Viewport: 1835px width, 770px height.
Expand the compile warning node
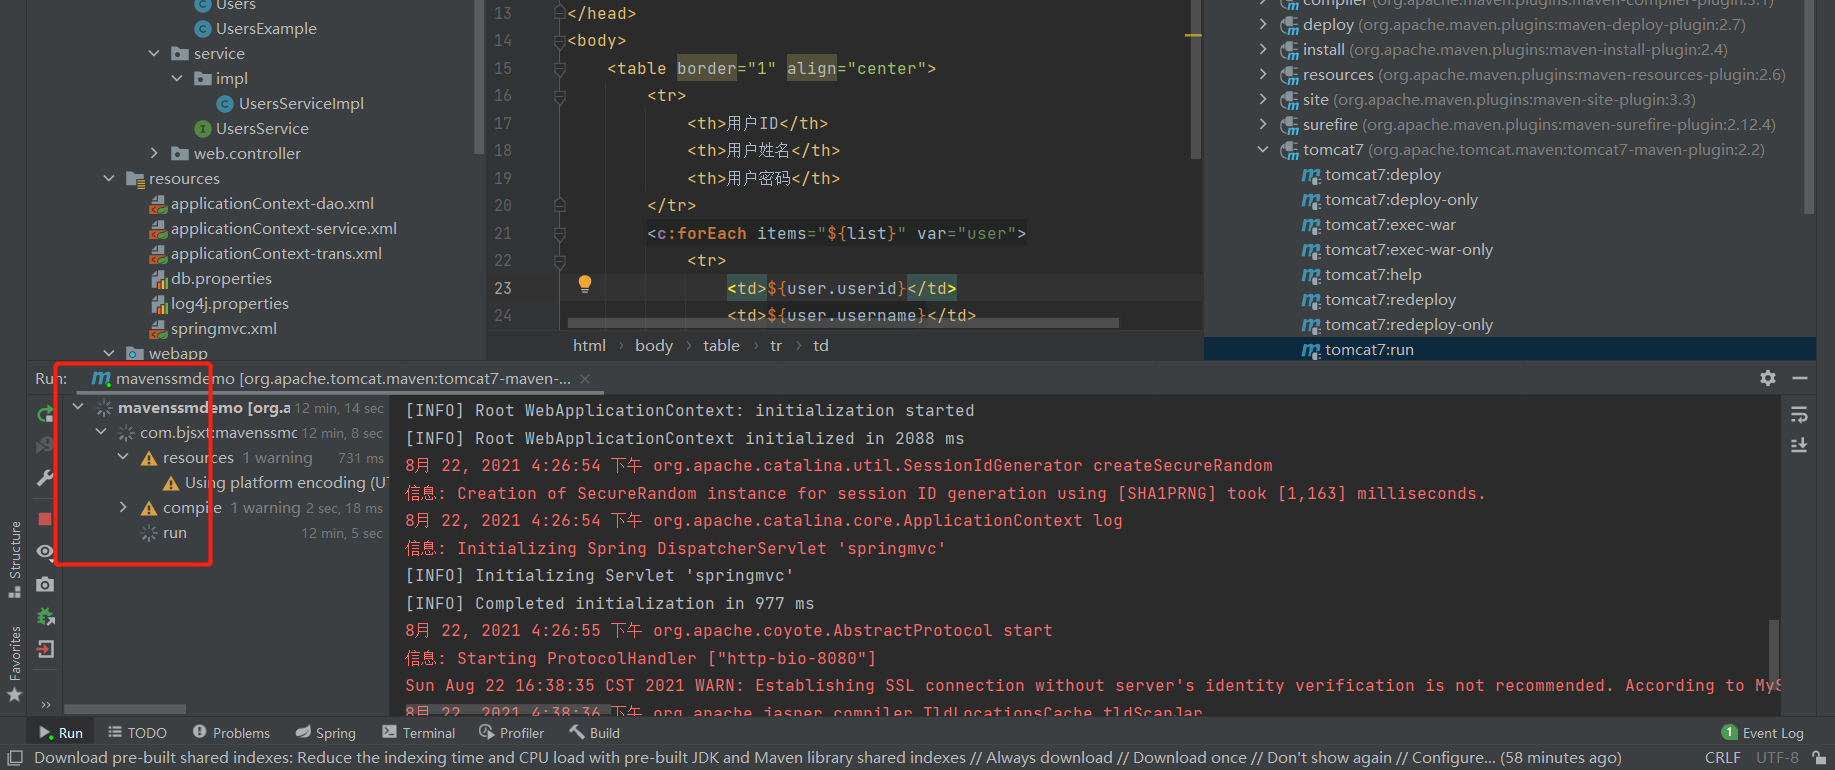pos(122,507)
